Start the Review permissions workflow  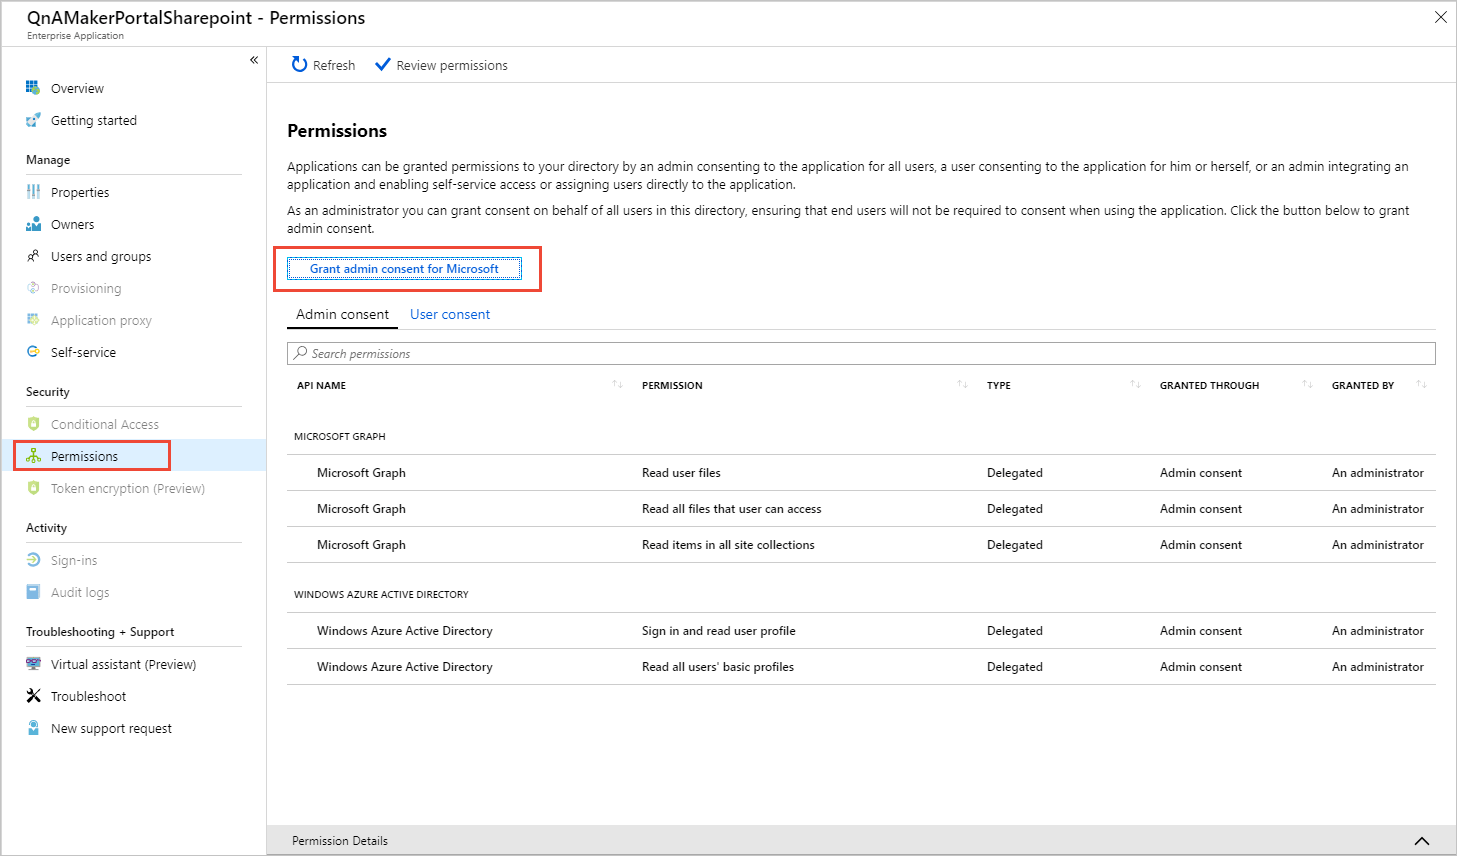(x=440, y=64)
